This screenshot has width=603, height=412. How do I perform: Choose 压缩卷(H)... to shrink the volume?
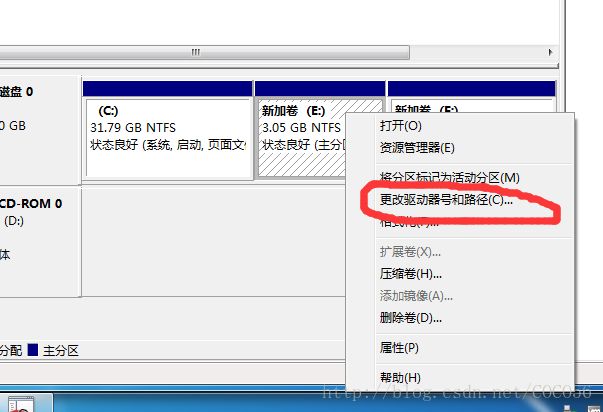click(x=411, y=274)
